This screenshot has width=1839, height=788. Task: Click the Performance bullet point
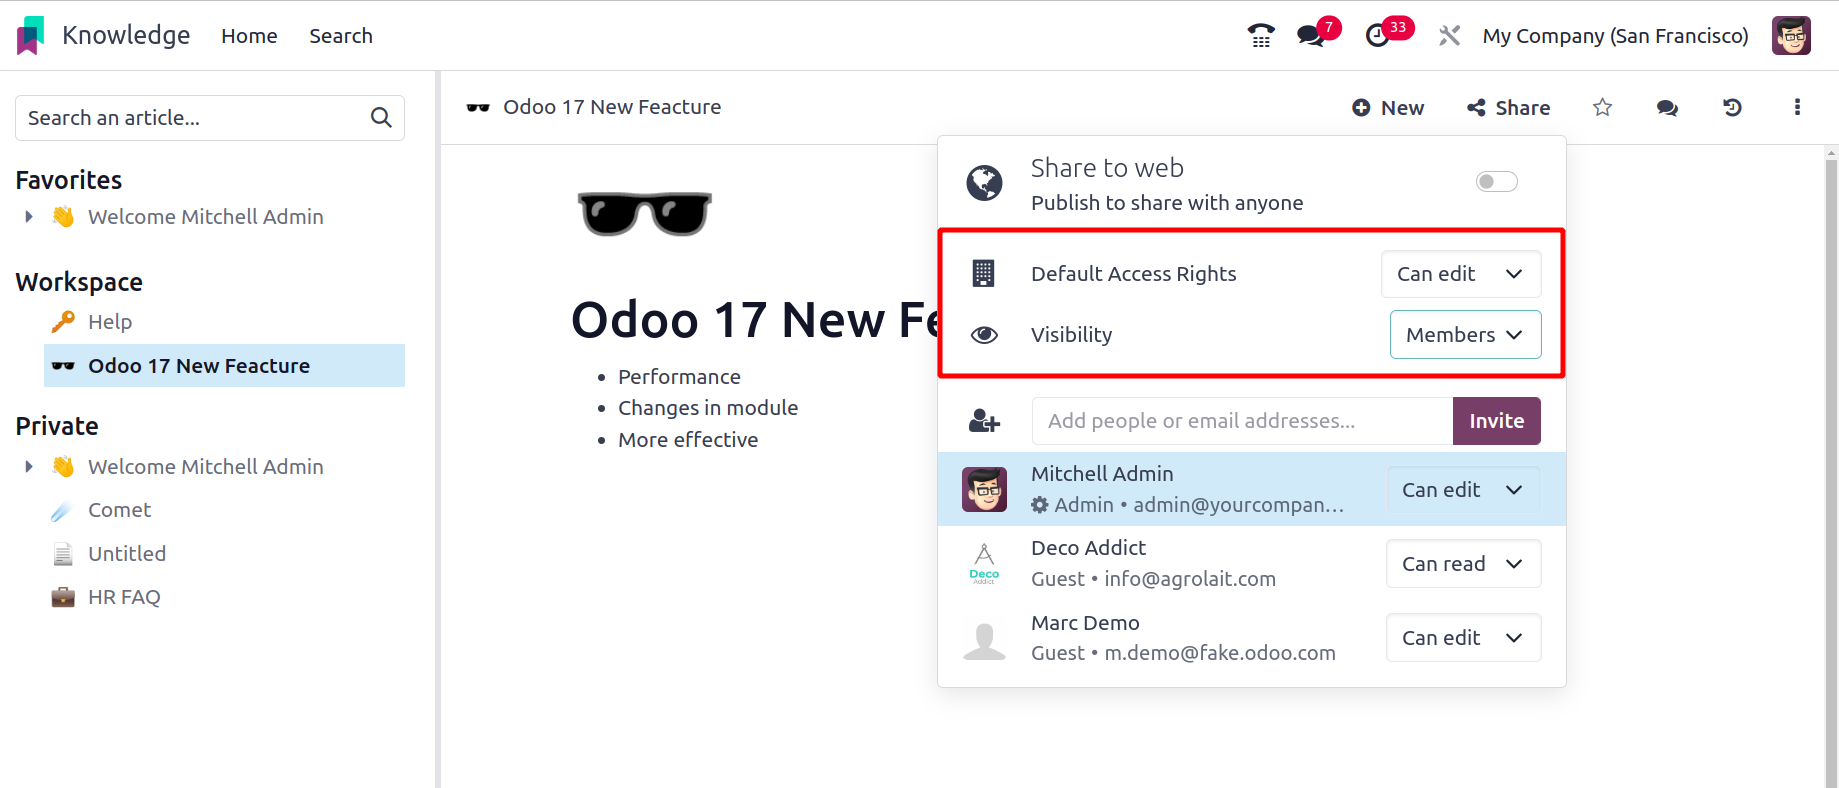(679, 377)
